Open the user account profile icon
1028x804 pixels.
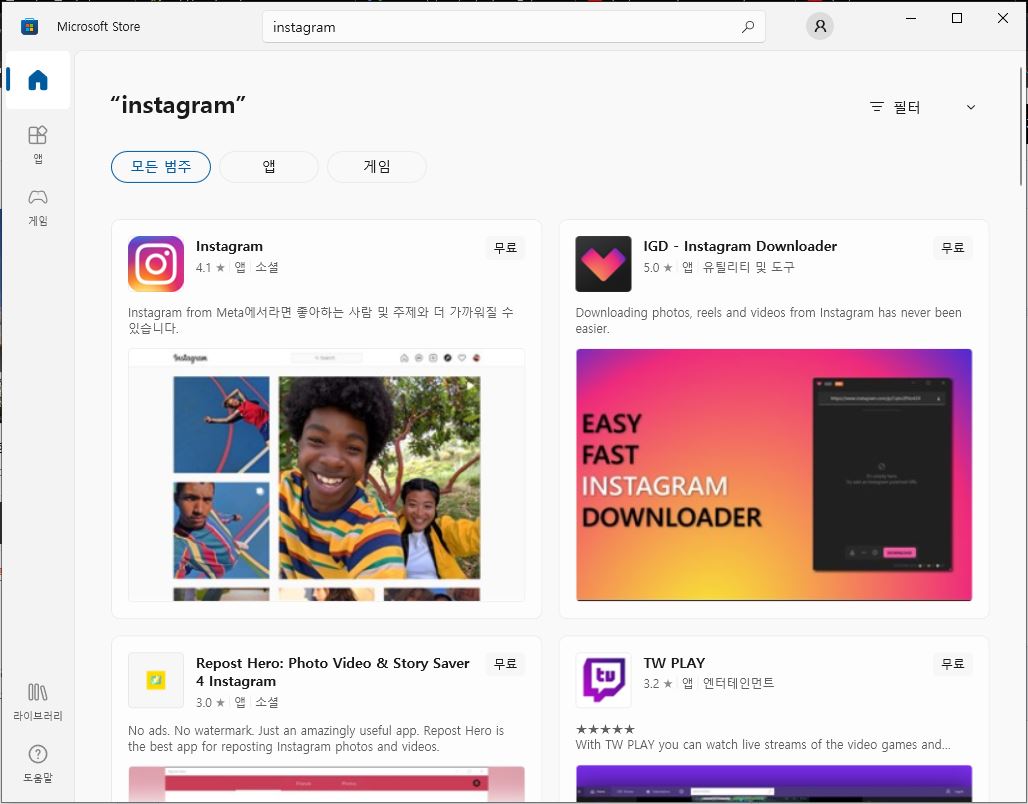tap(820, 26)
